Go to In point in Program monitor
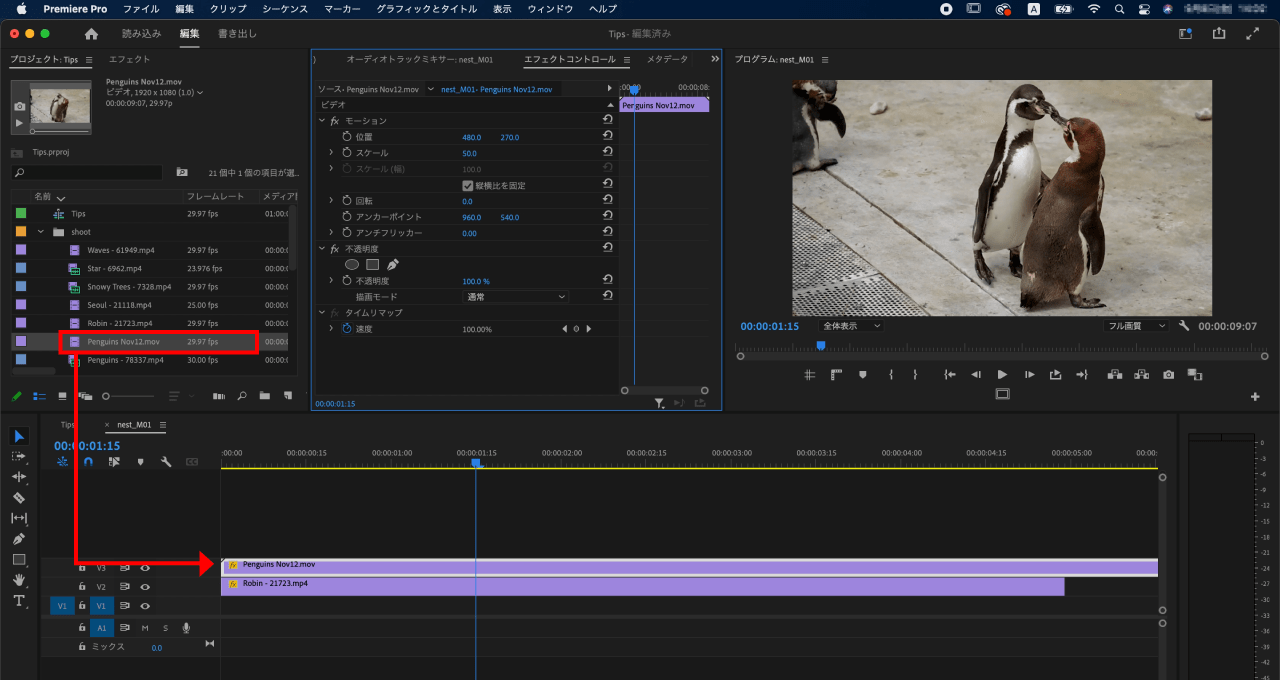This screenshot has width=1280, height=680. tap(950, 375)
